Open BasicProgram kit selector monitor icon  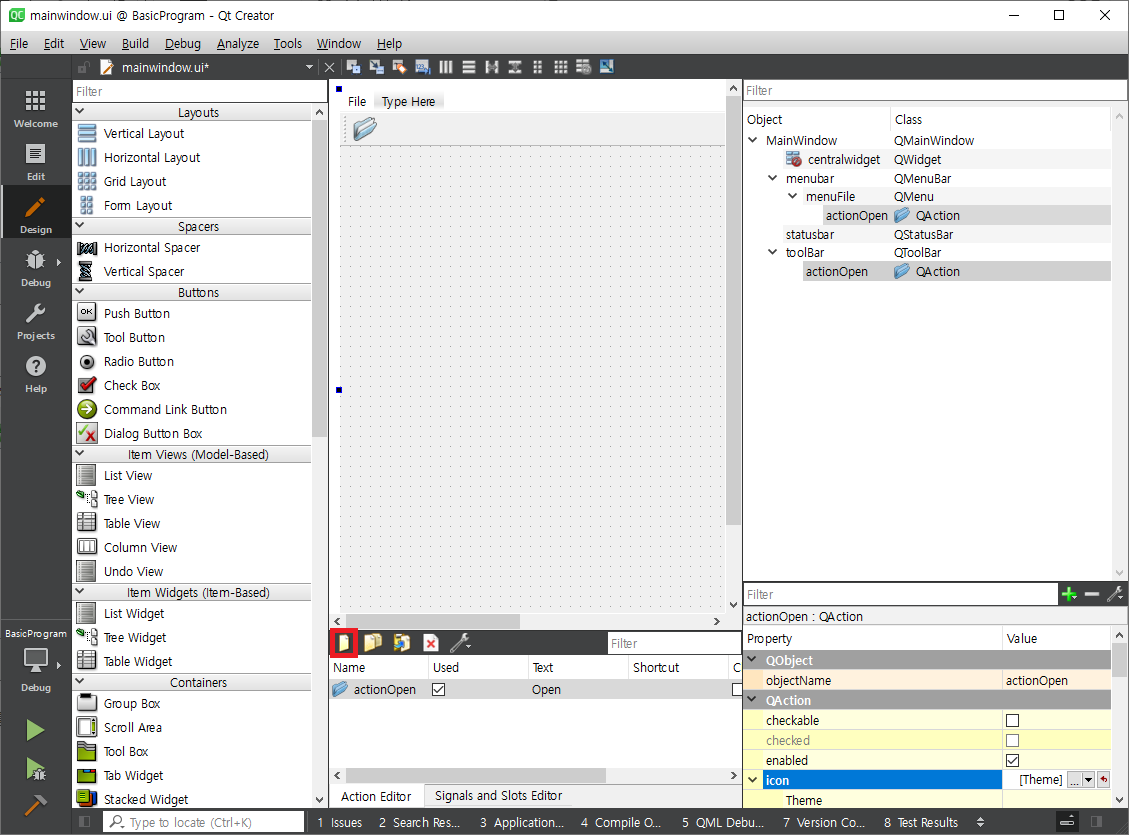tap(36, 659)
